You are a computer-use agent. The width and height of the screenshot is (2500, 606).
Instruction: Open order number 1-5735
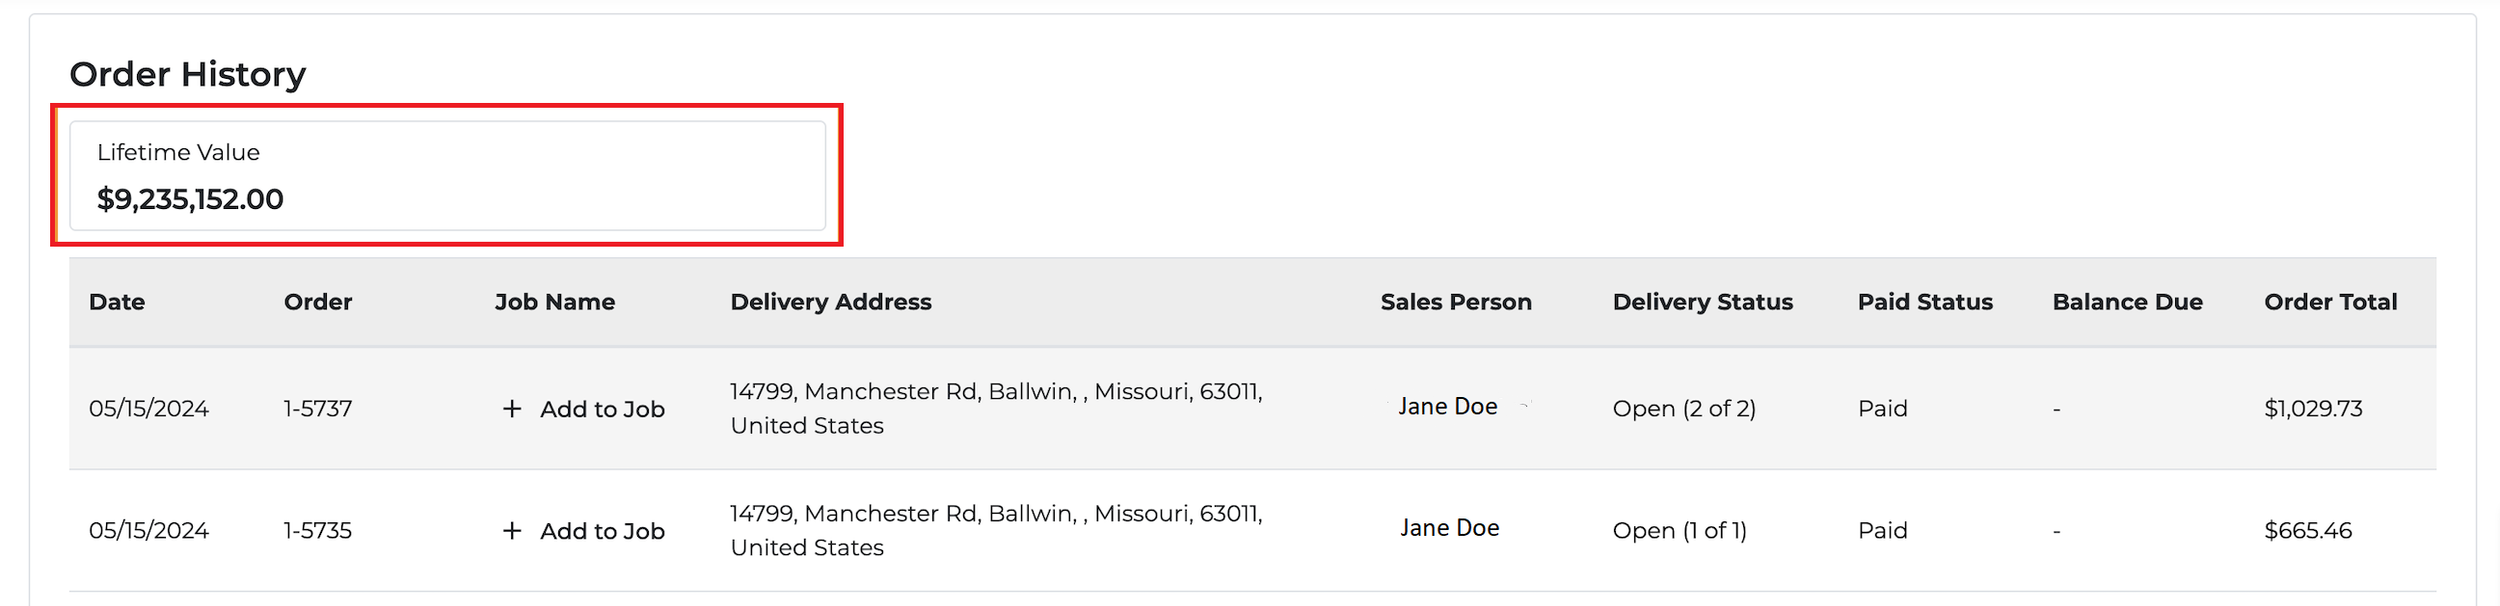318,531
